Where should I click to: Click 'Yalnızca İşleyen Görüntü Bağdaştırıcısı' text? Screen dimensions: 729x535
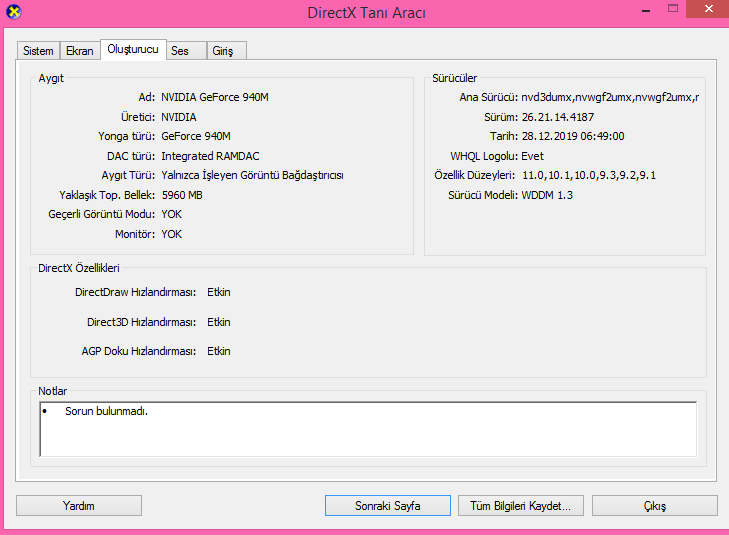click(x=252, y=175)
